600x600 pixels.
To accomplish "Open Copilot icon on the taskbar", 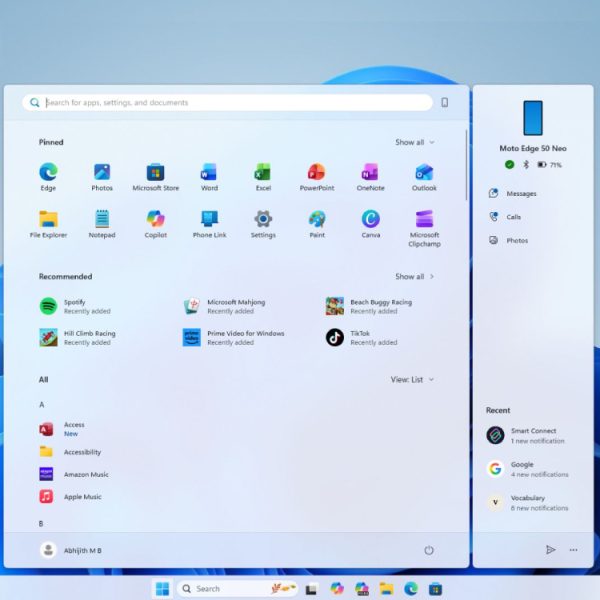I will click(x=337, y=589).
